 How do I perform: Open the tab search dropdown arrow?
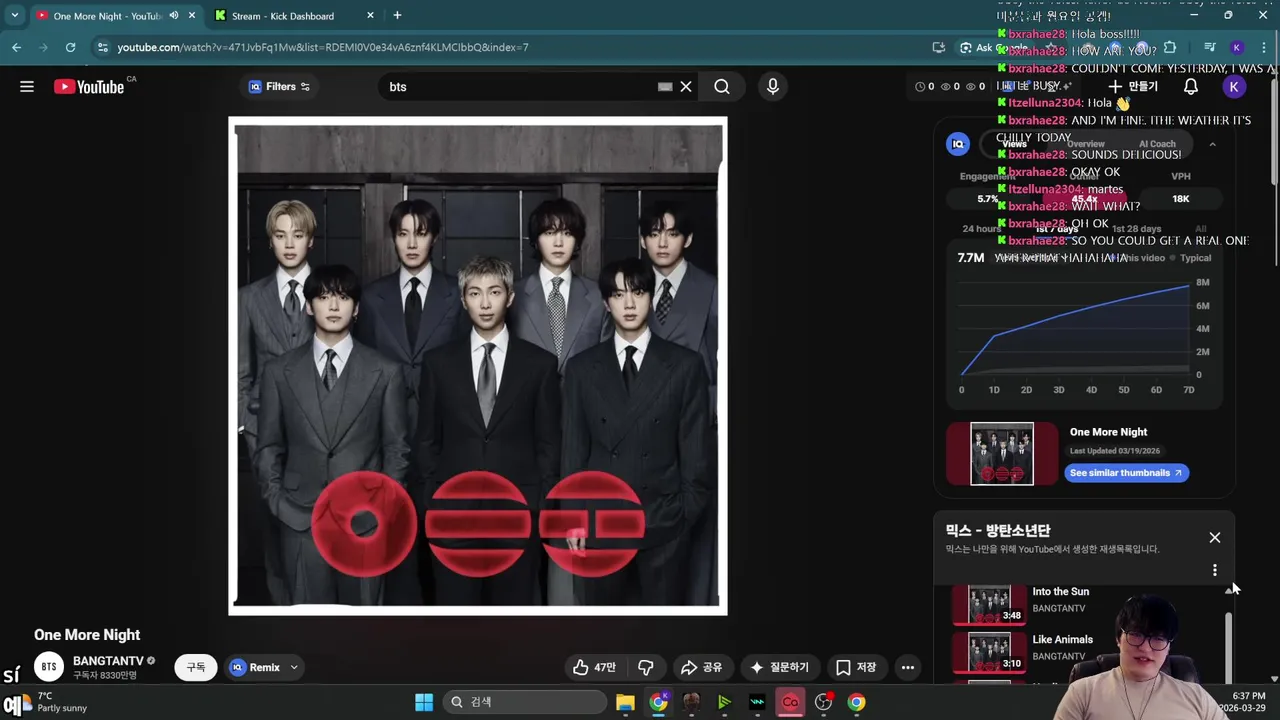click(x=14, y=16)
